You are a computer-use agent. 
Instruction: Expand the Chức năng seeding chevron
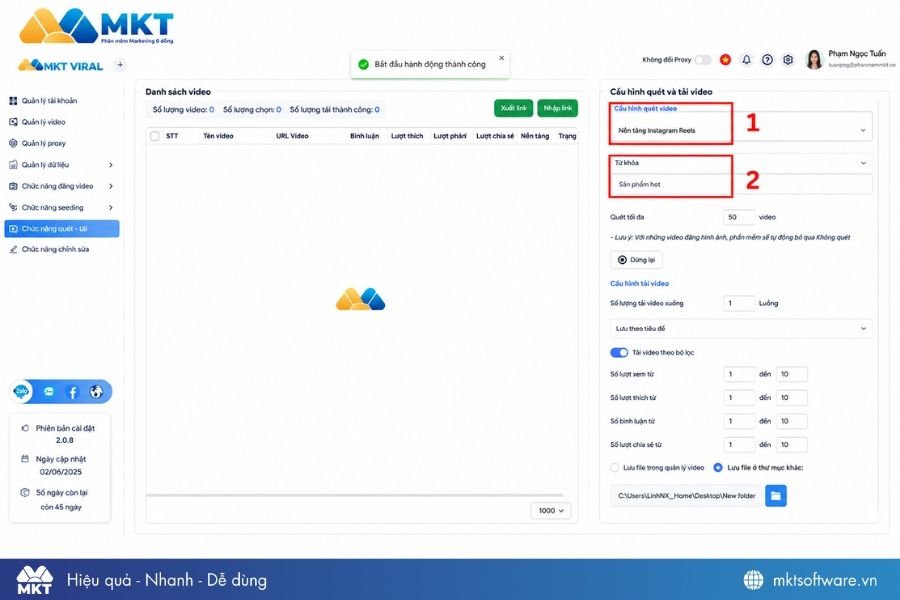[111, 207]
